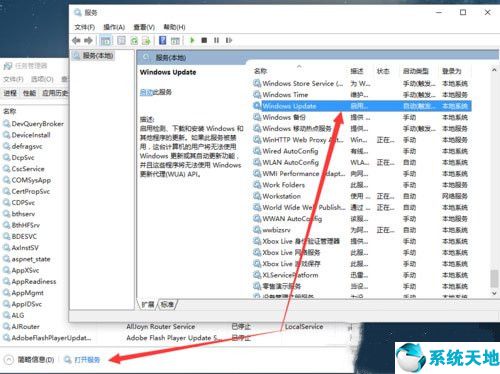Select the Windows Update service row
This screenshot has width=500, height=374.
coord(362,106)
